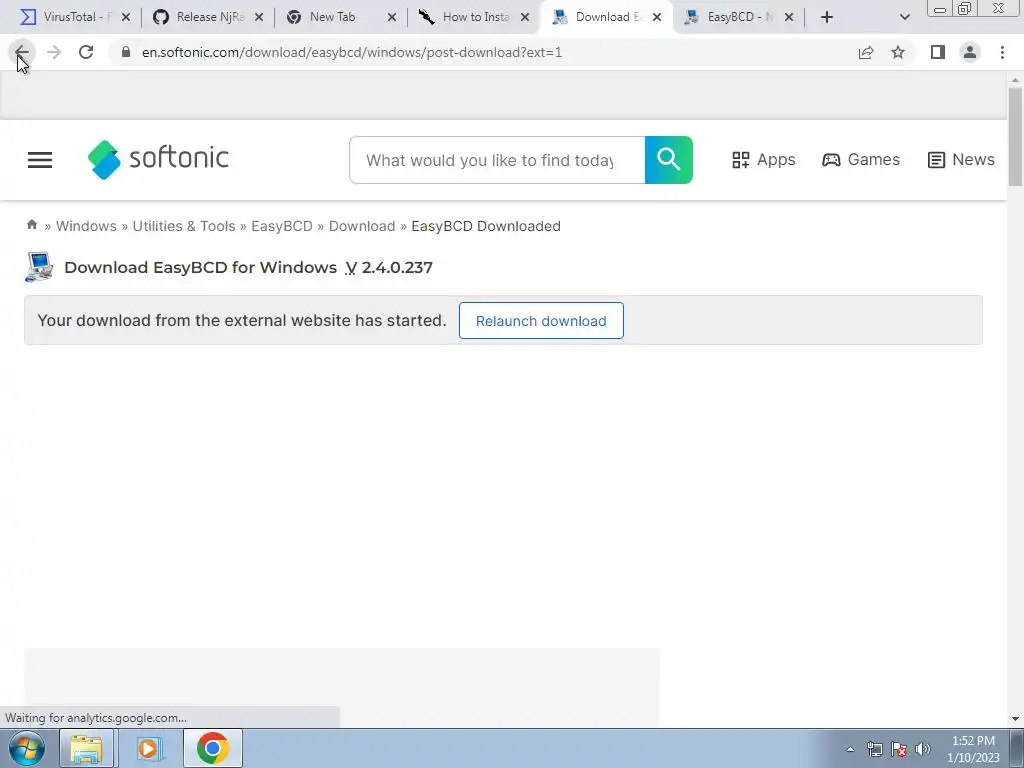Open Windows Explorer from the taskbar
The height and width of the screenshot is (768, 1024).
pos(86,748)
